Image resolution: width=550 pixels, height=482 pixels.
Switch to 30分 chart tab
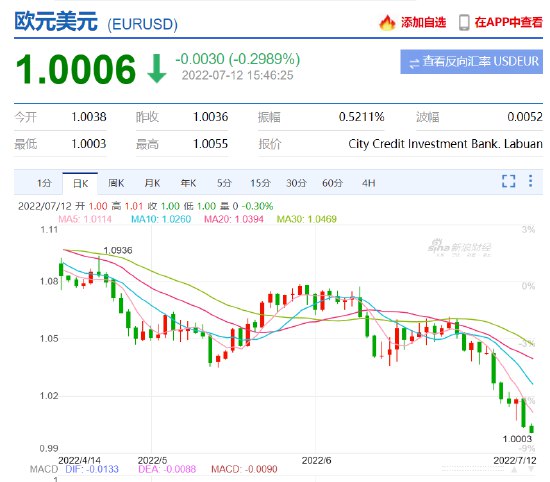[296, 183]
